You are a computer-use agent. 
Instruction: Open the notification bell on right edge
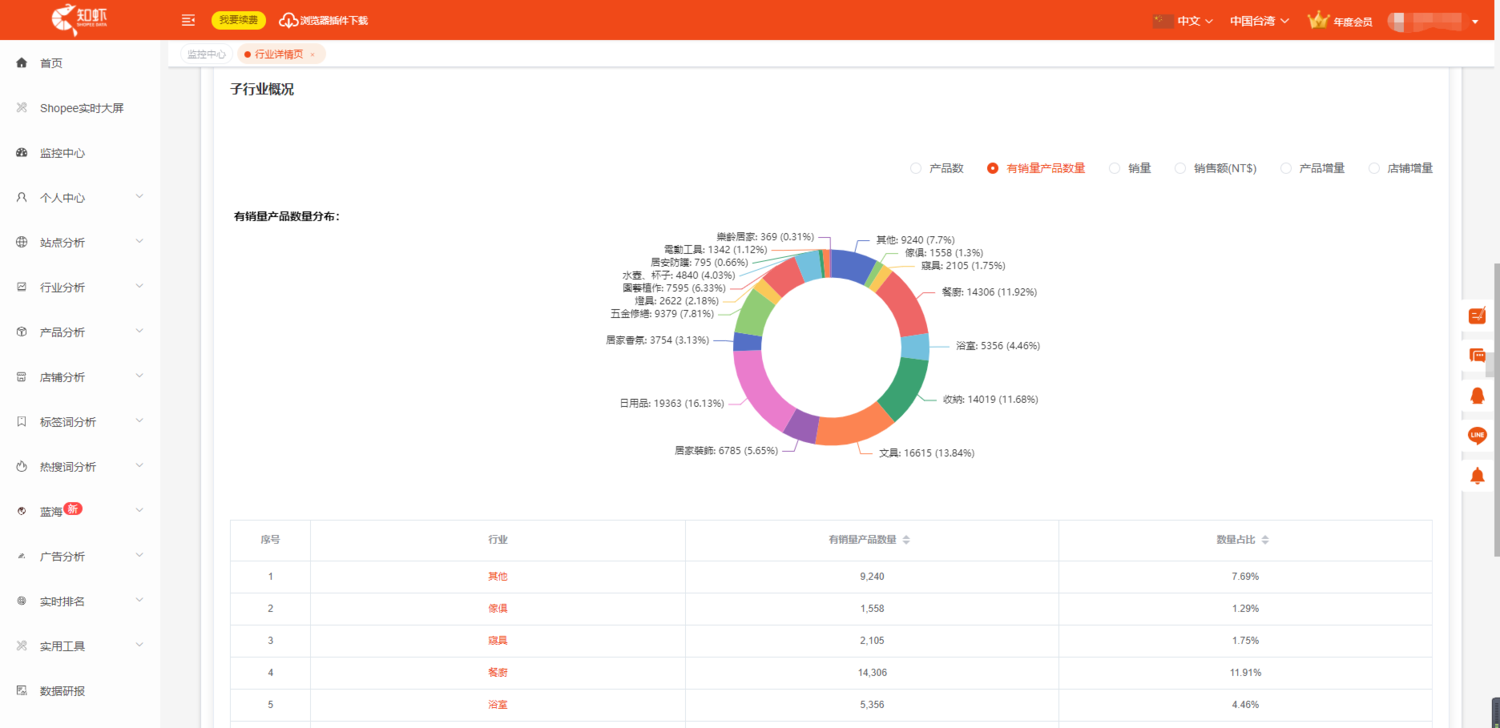point(1477,476)
